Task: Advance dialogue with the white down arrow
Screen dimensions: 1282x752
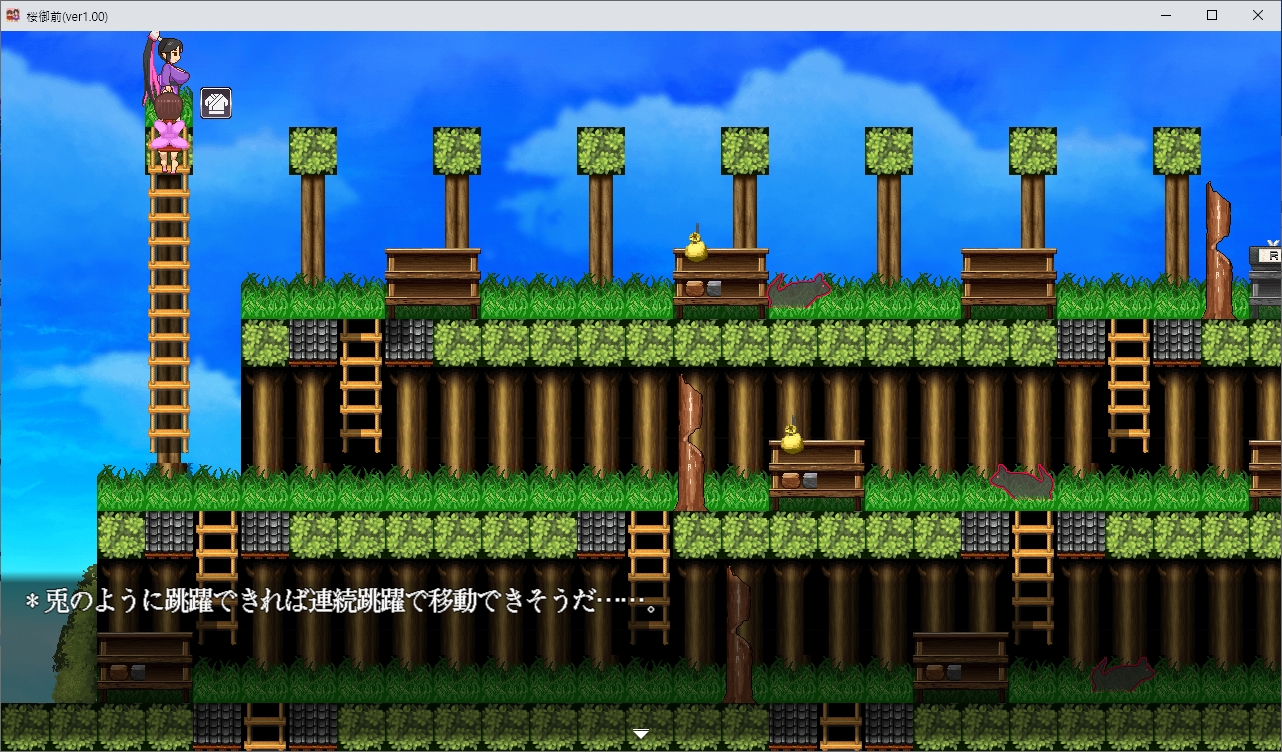Action: pos(641,734)
